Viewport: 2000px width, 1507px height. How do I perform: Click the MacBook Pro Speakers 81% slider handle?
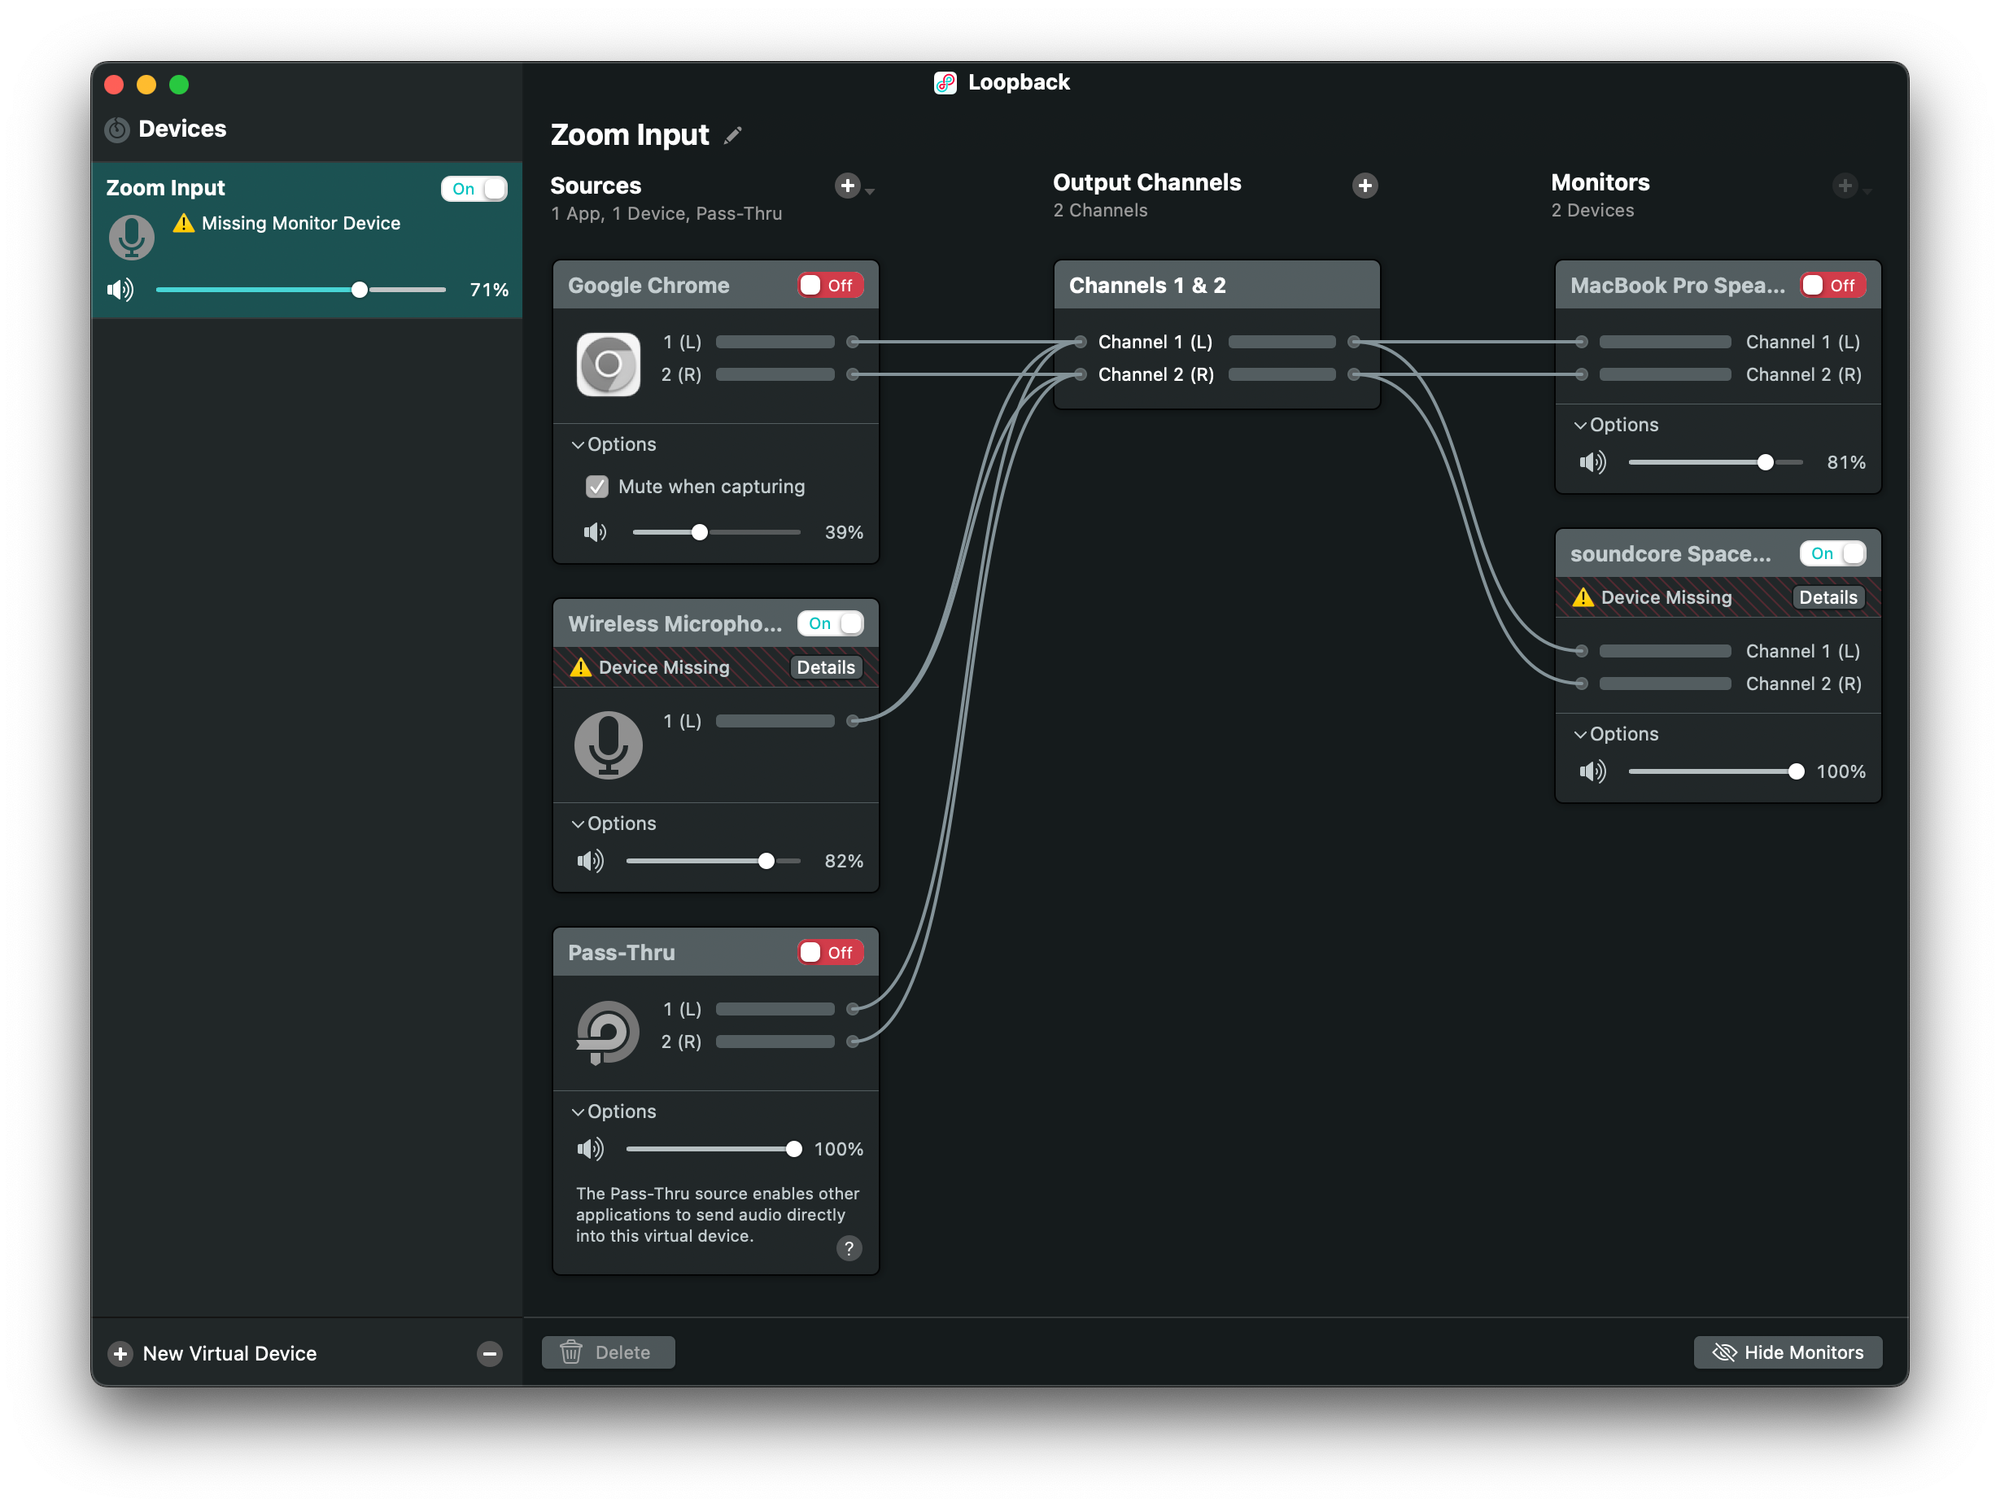1765,462
